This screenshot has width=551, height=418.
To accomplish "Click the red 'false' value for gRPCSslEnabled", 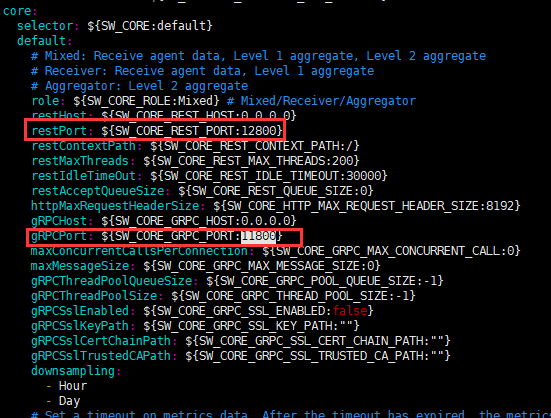I will tap(350, 311).
